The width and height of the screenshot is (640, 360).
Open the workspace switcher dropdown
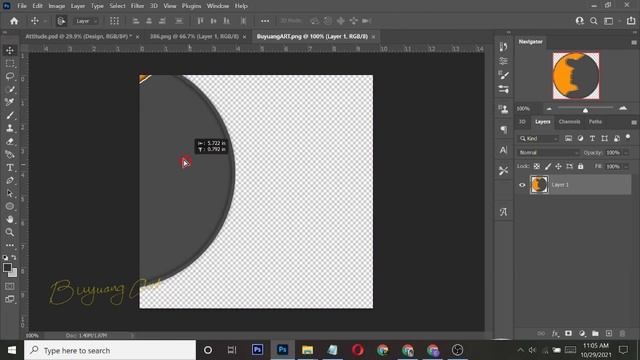click(611, 21)
